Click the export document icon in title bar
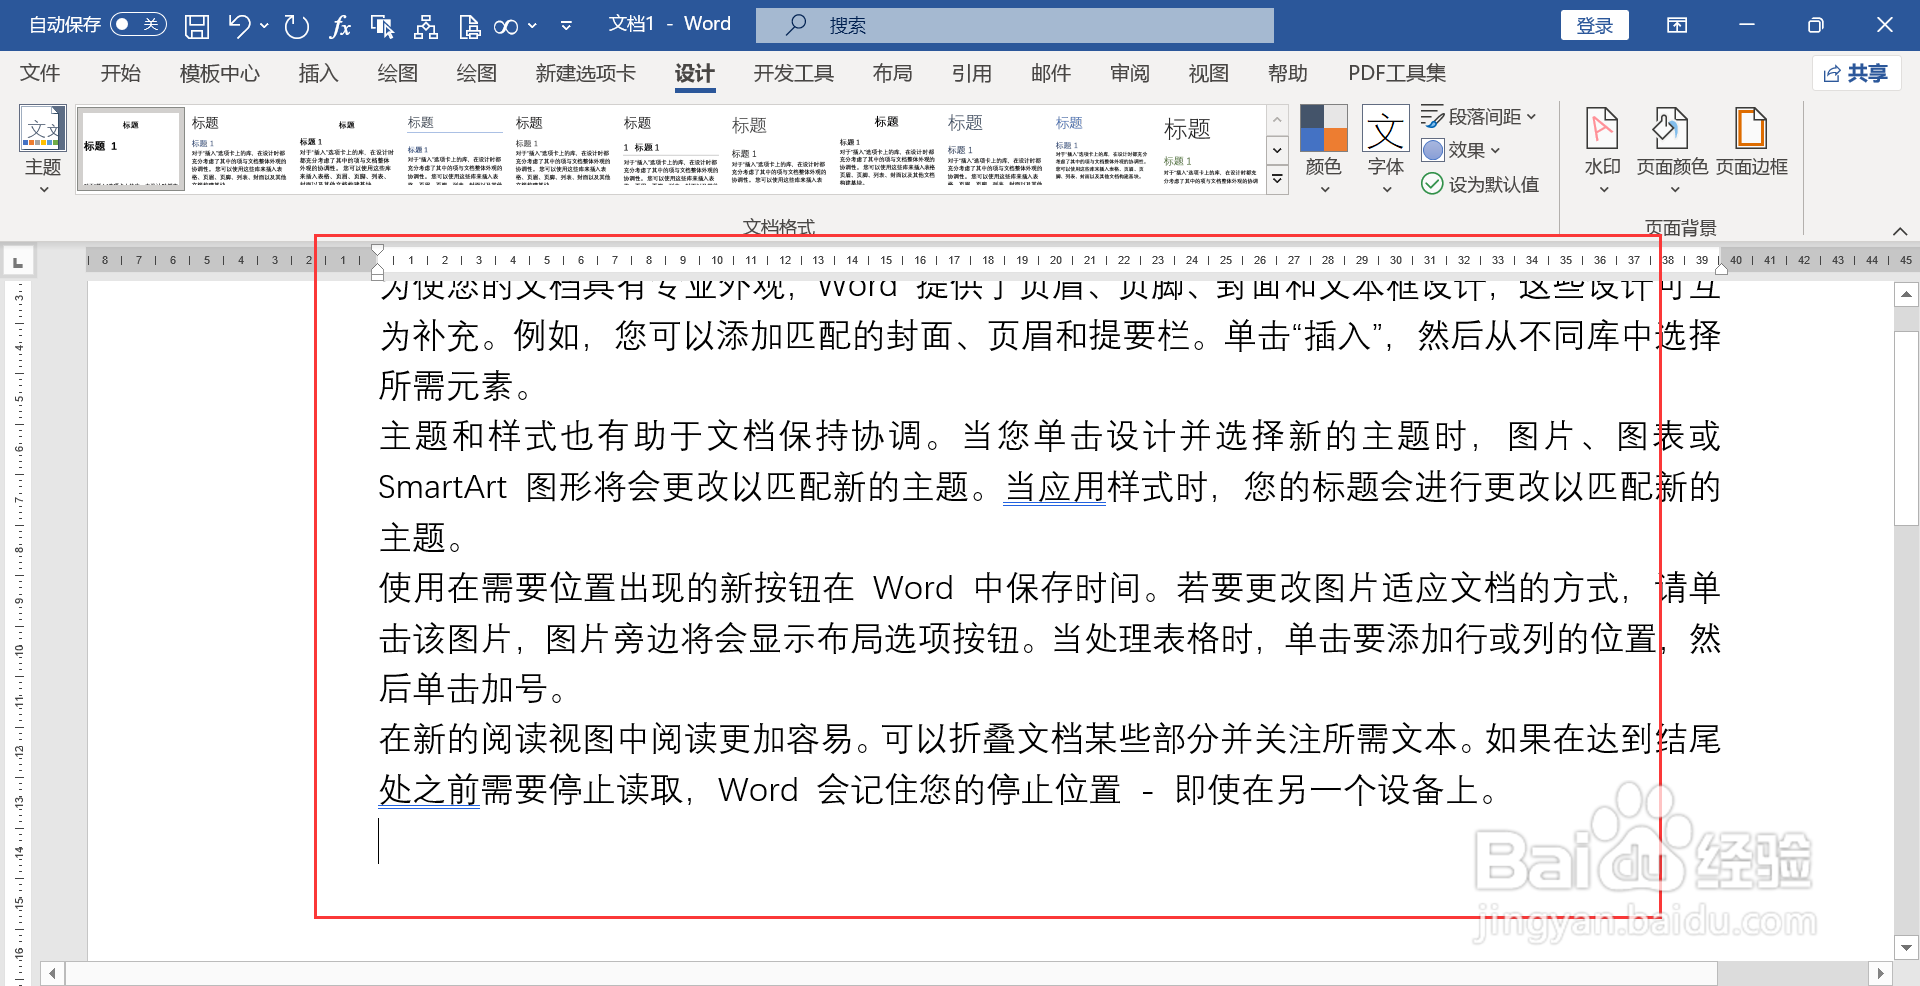 [x=469, y=26]
